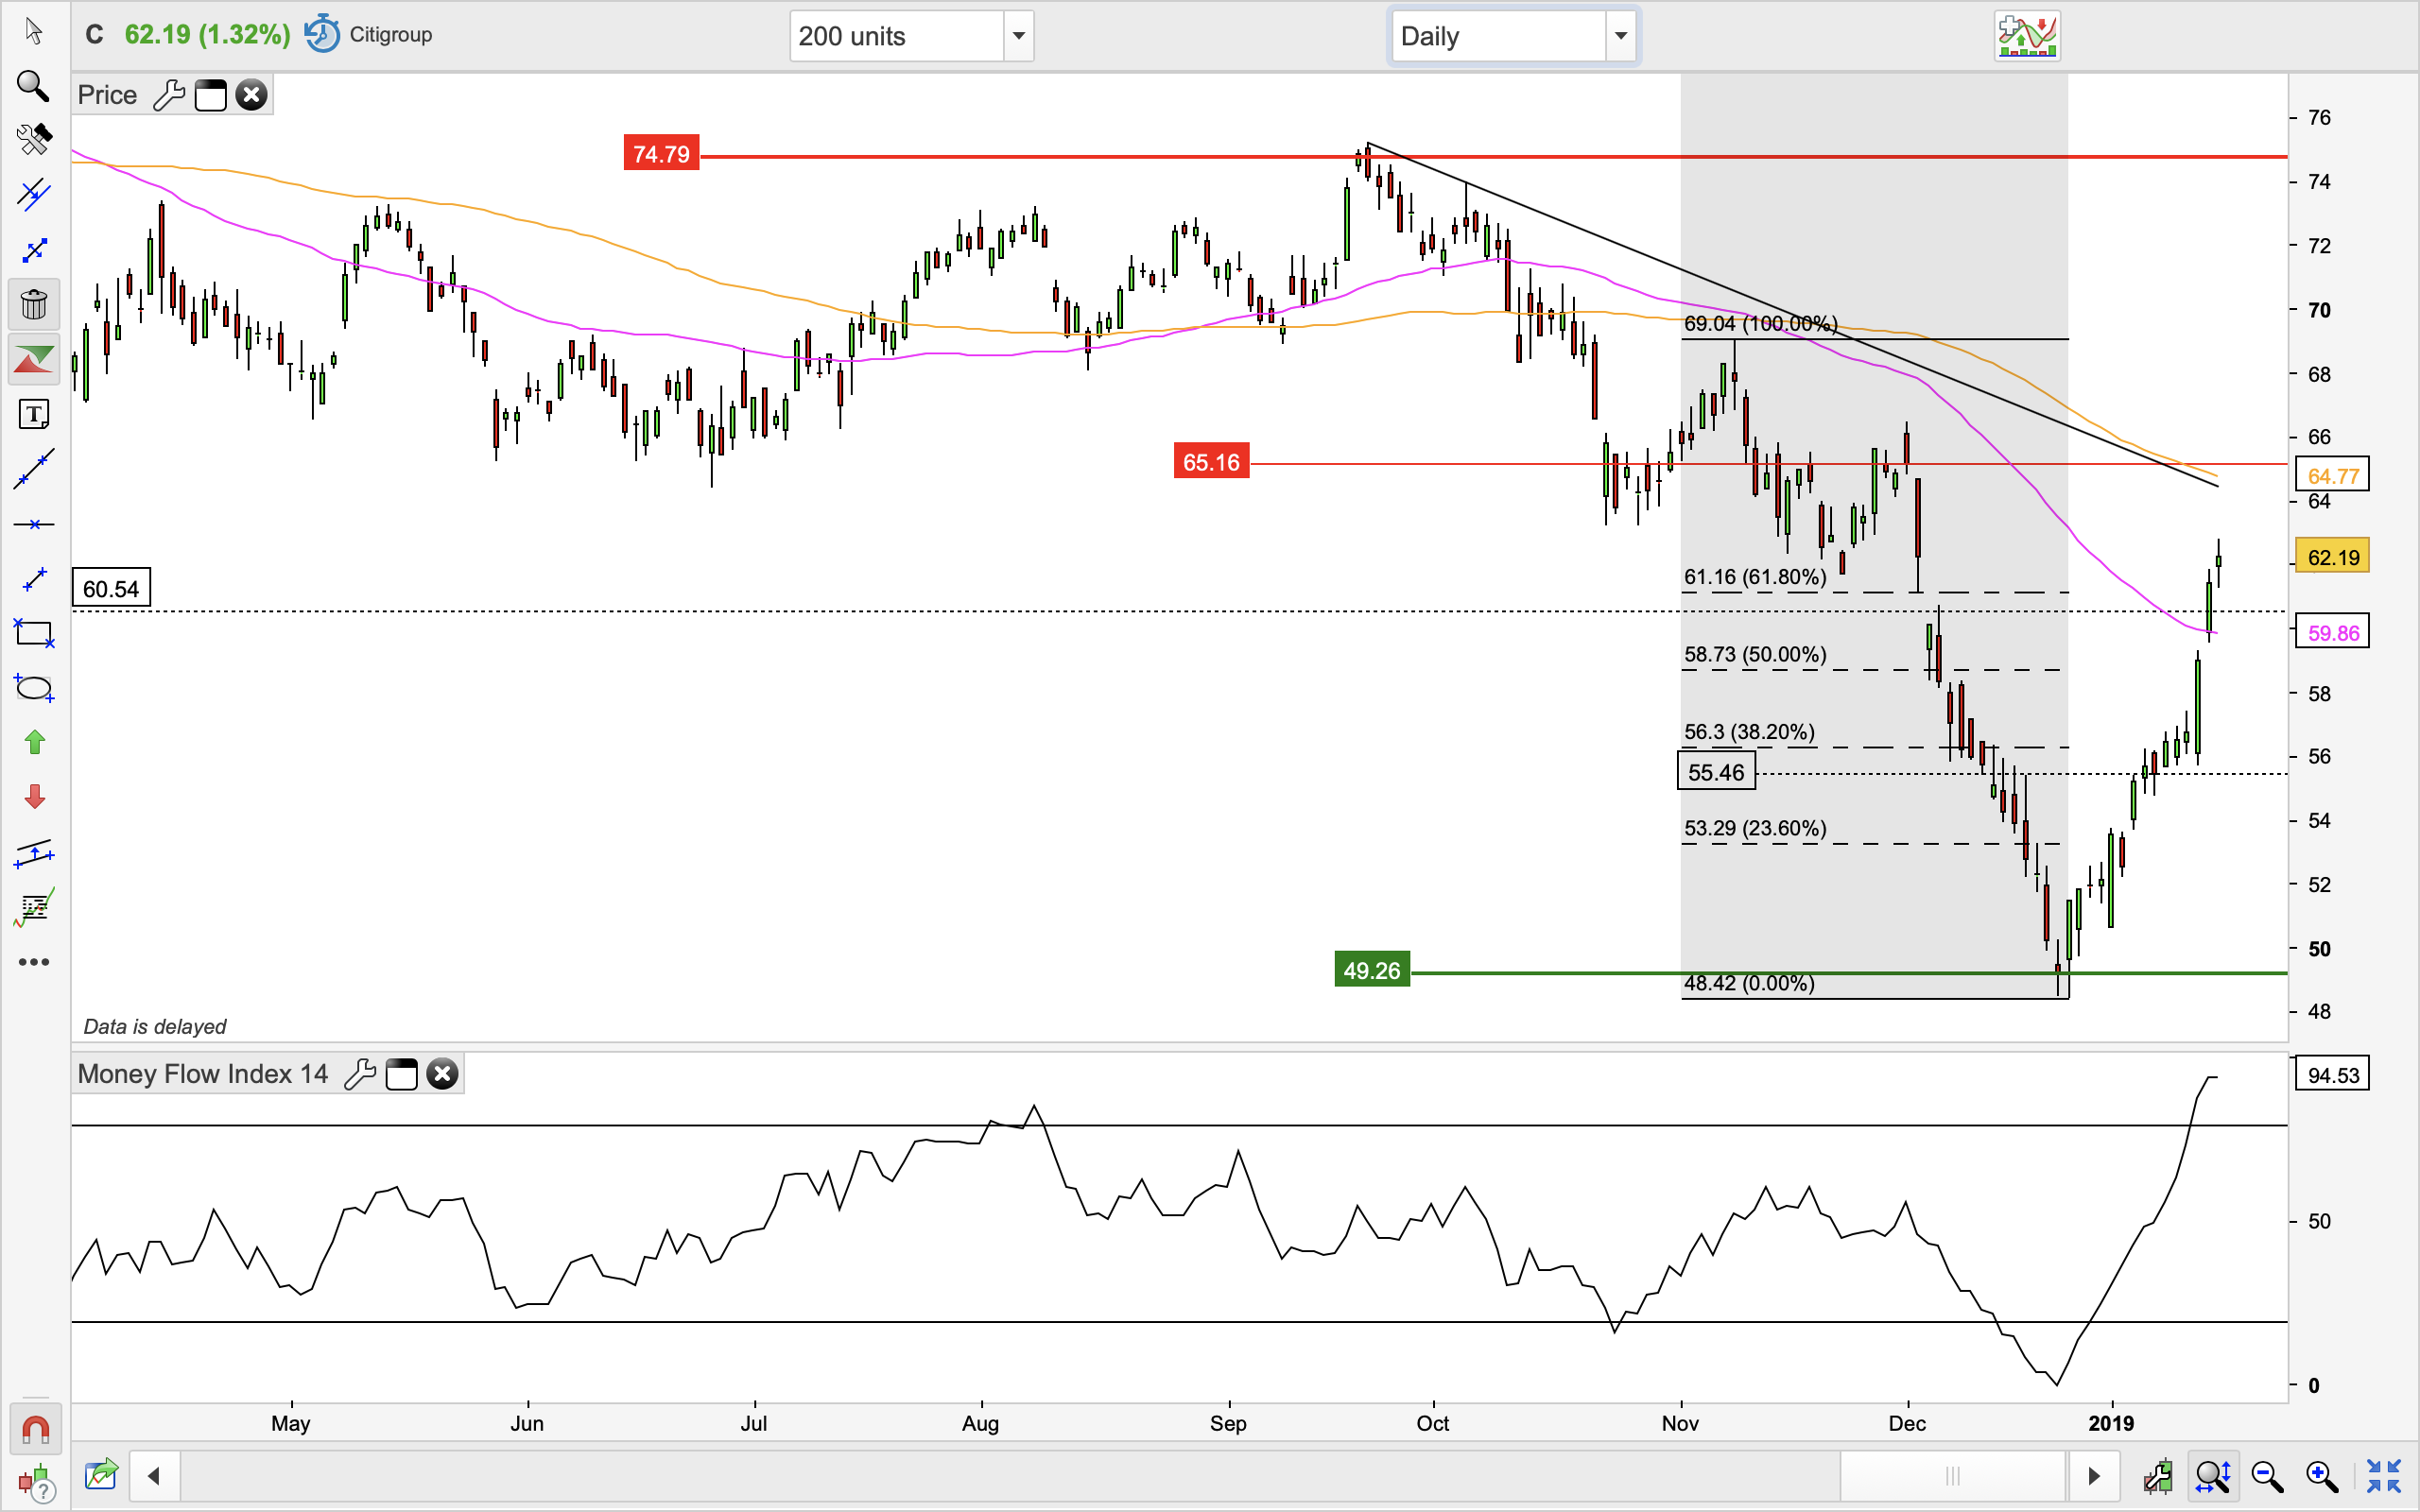
Task: Close the Money Flow Index panel
Action: [x=442, y=1074]
